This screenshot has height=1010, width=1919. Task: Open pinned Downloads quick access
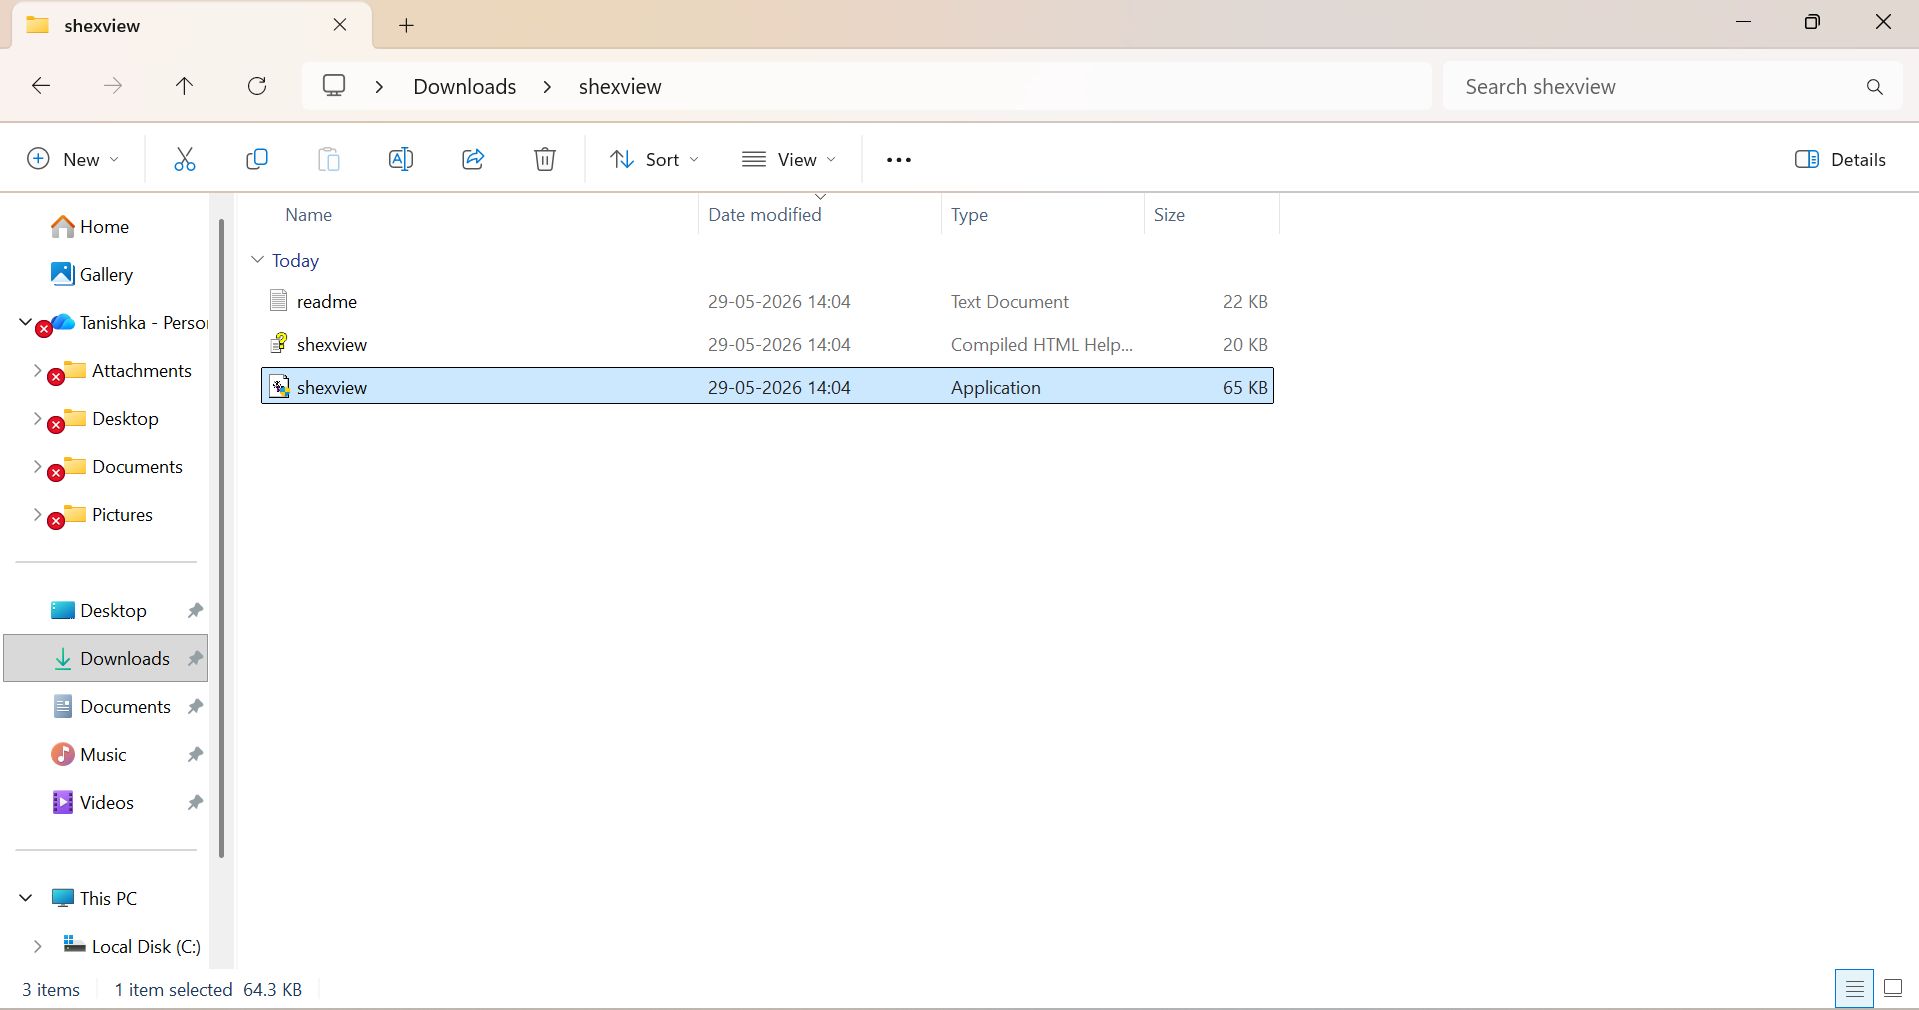106,658
